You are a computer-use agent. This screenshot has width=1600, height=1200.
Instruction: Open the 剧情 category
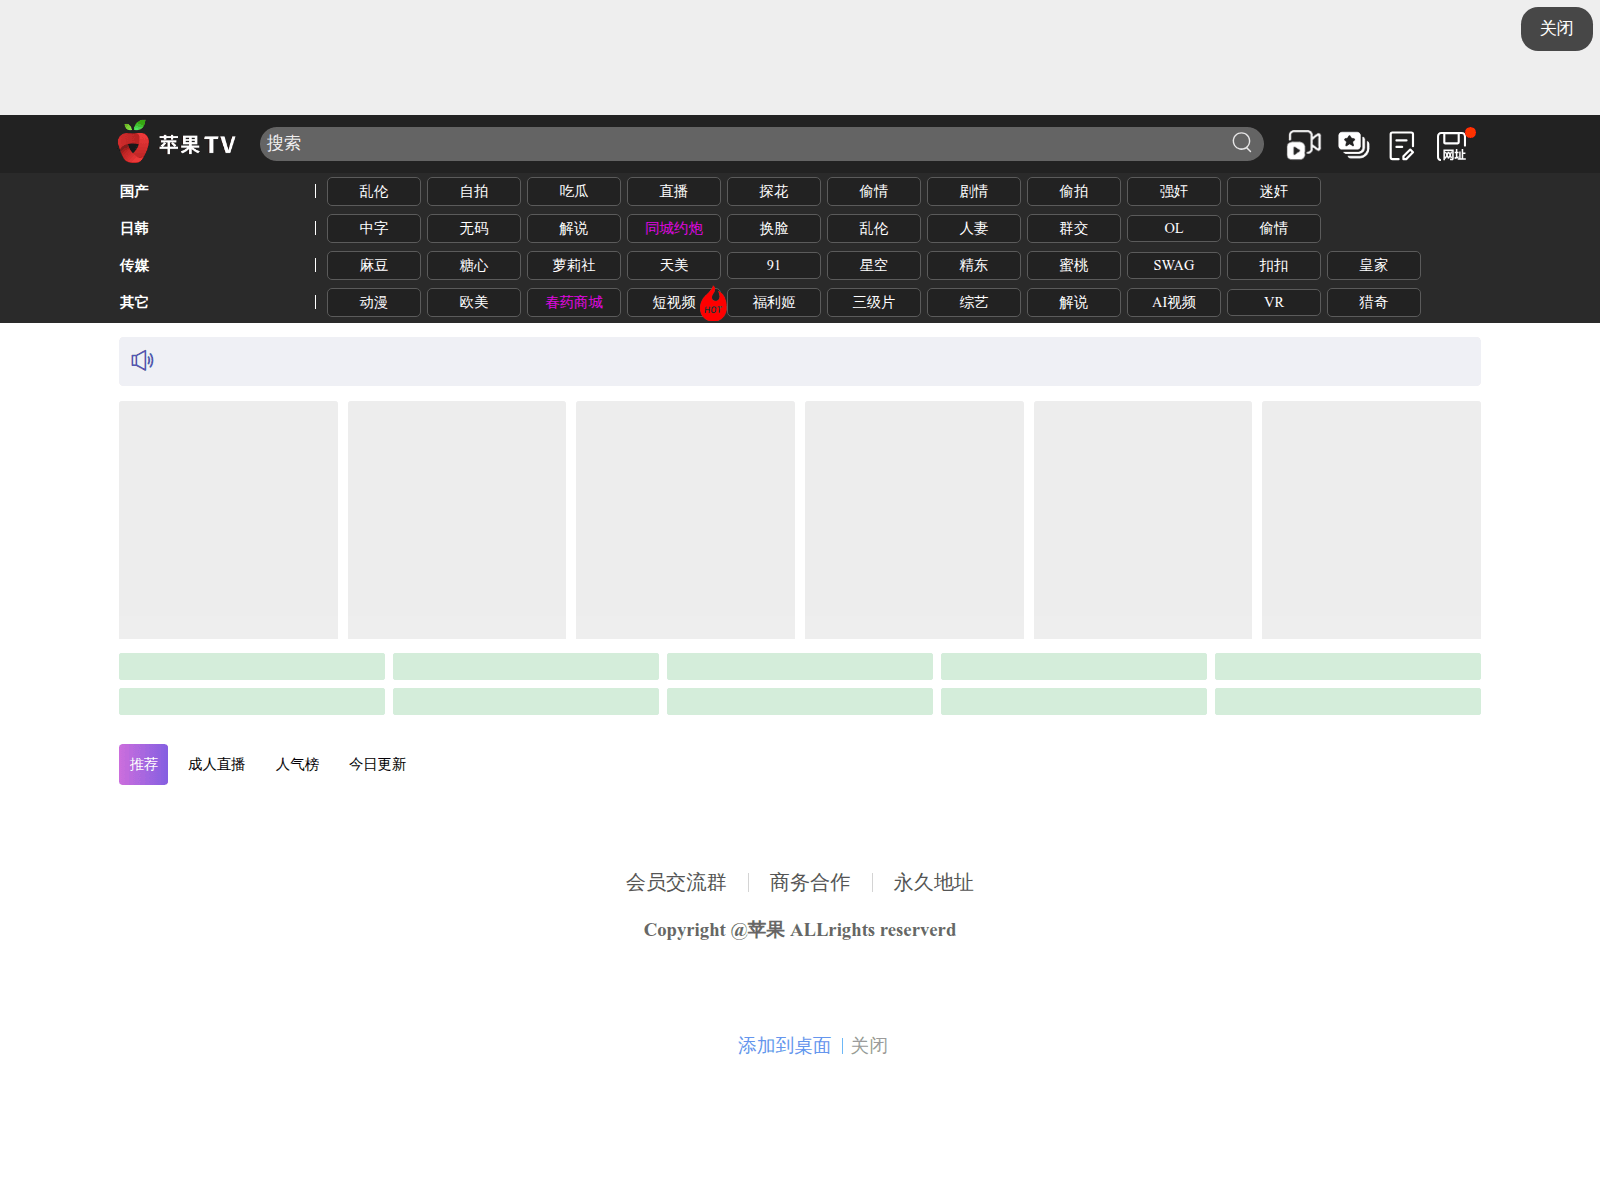pyautogui.click(x=974, y=191)
